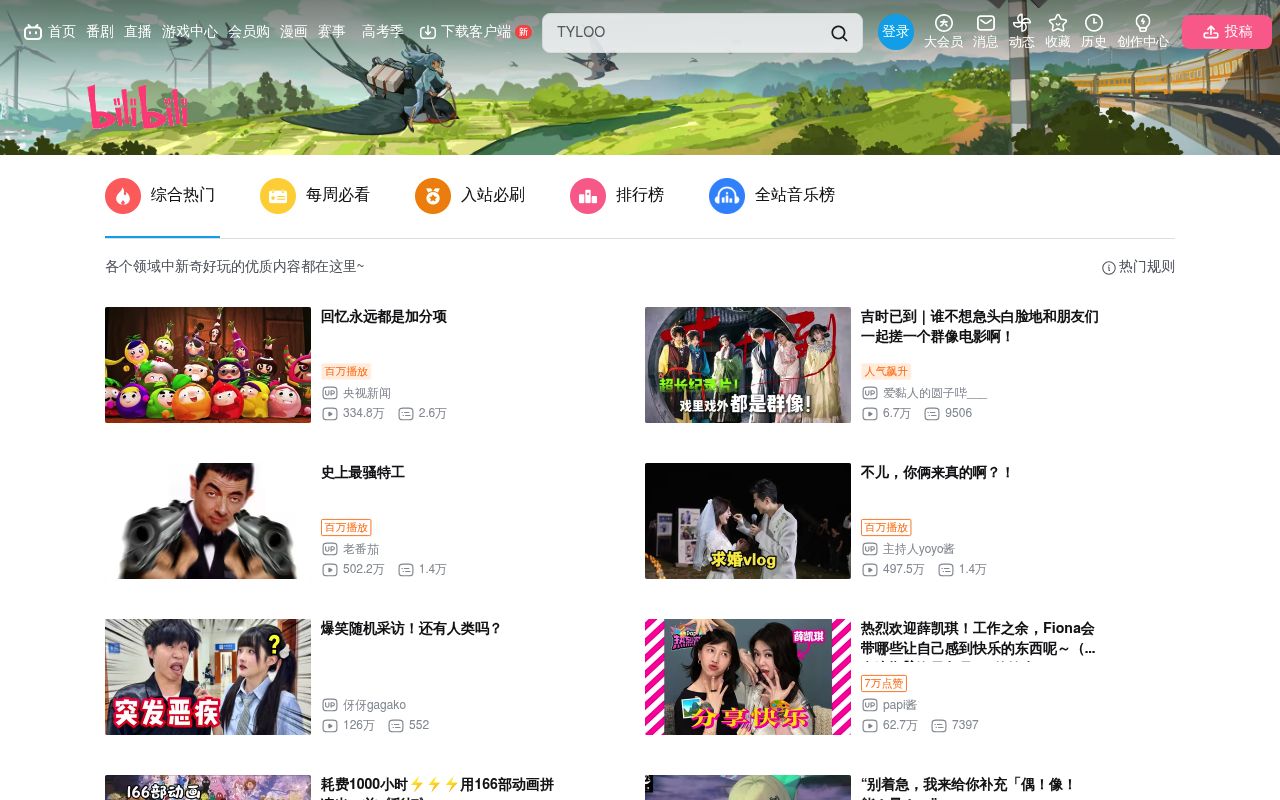The height and width of the screenshot is (800, 1280).
Task: Click the UP icon beside 老番茄
Action: tap(330, 549)
